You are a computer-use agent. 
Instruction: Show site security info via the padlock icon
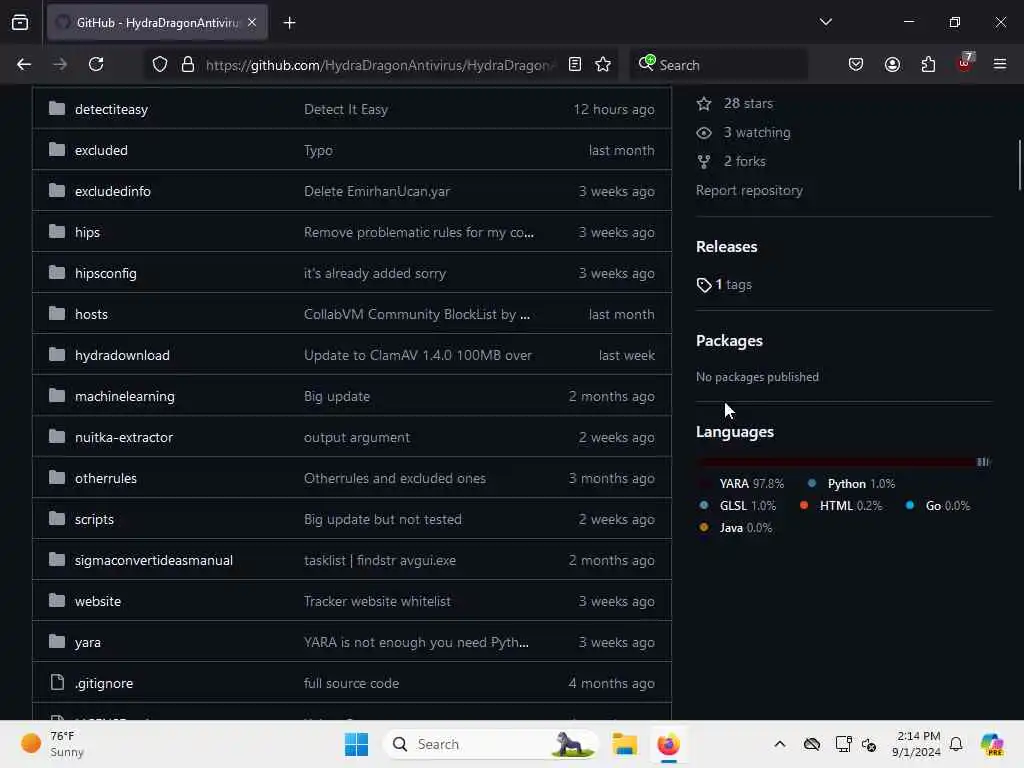(188, 64)
